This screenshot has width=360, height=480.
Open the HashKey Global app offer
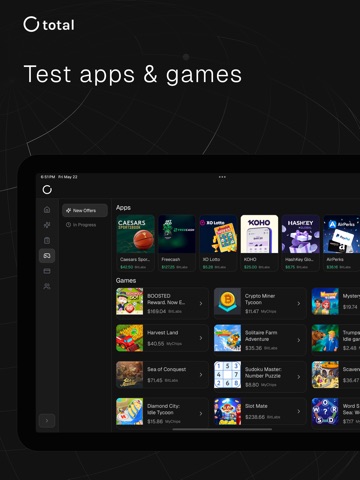(x=301, y=243)
